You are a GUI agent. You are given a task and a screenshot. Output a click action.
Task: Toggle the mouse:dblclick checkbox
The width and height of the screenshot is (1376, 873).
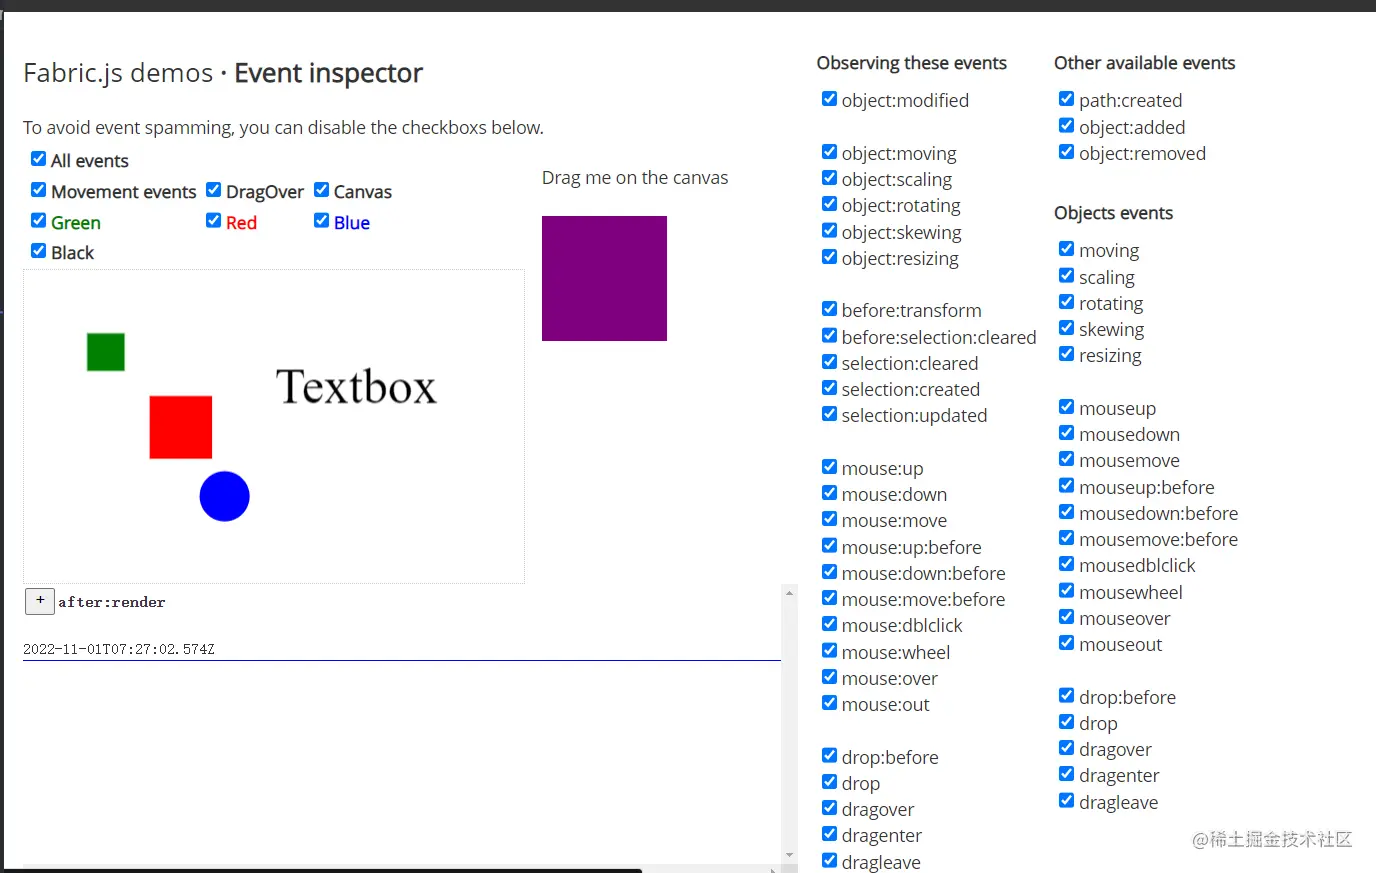(829, 624)
